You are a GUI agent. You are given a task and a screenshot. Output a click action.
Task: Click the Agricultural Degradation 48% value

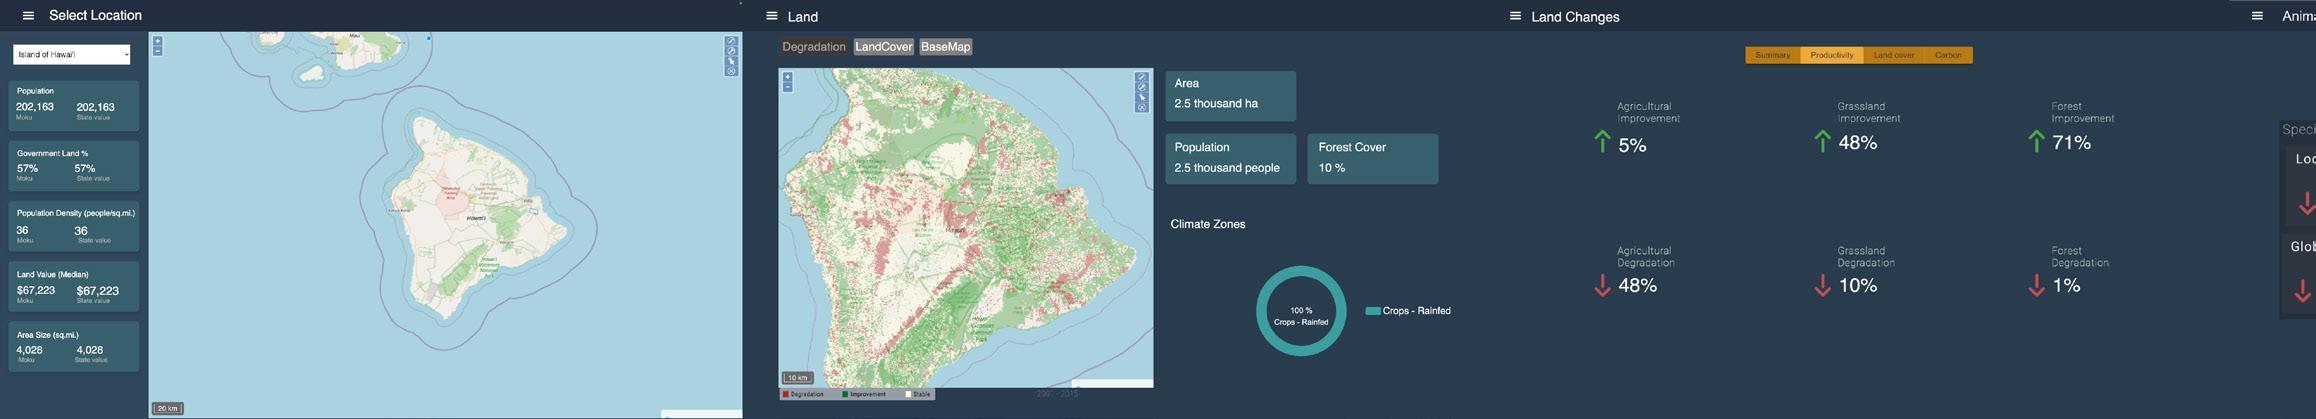[x=1637, y=286]
